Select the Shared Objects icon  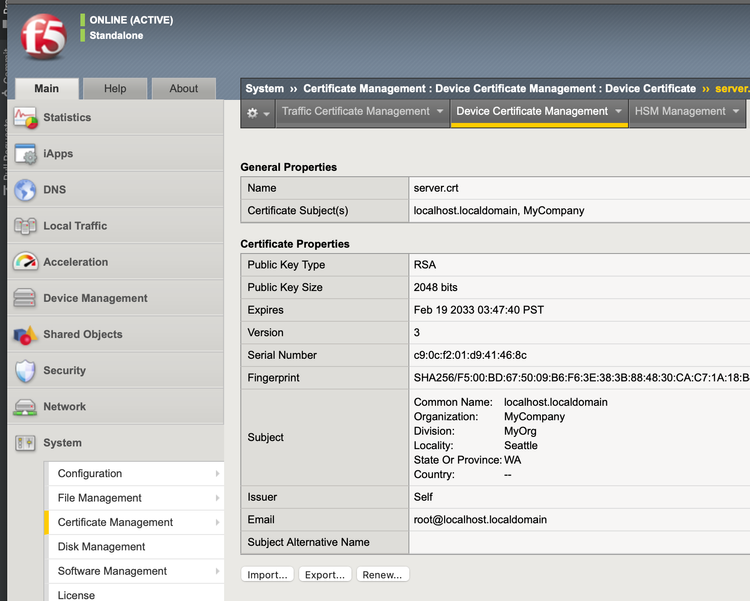pyautogui.click(x=26, y=335)
